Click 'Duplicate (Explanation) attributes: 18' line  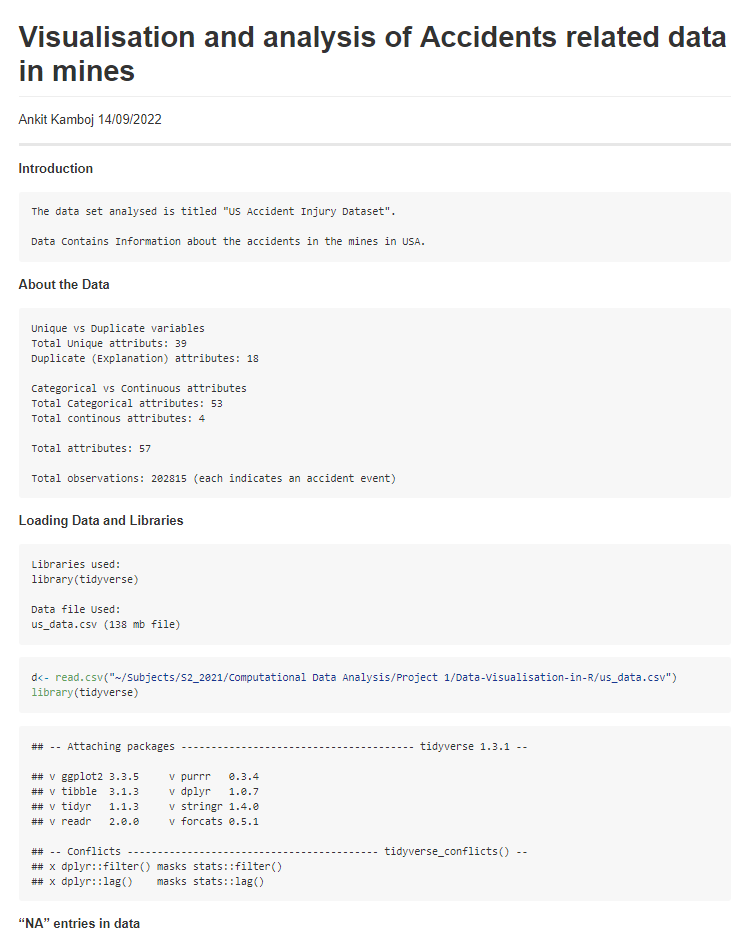click(x=145, y=358)
